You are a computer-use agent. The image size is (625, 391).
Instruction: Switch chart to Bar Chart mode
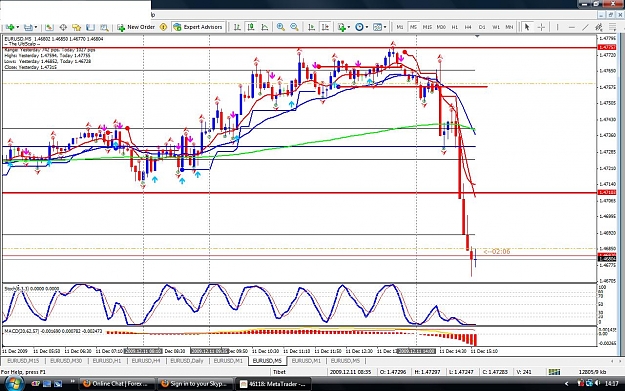click(x=237, y=27)
